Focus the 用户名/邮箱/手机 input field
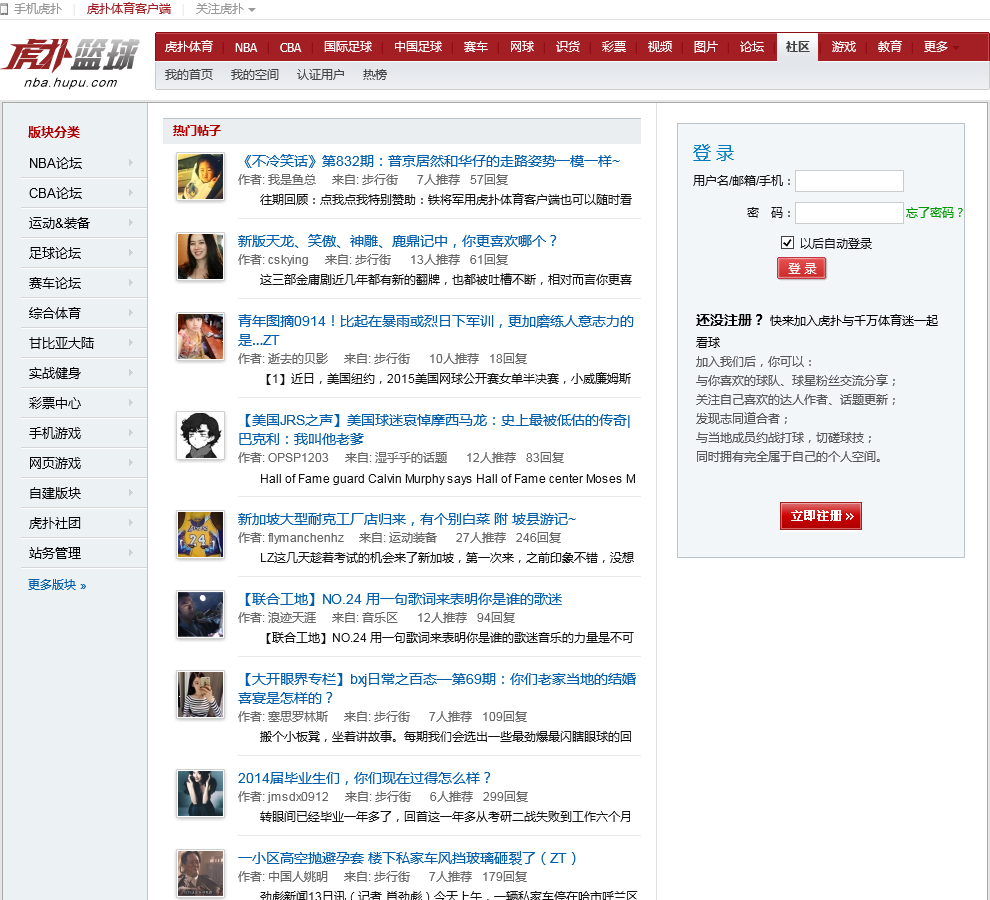Viewport: 990px width, 900px height. coord(849,181)
